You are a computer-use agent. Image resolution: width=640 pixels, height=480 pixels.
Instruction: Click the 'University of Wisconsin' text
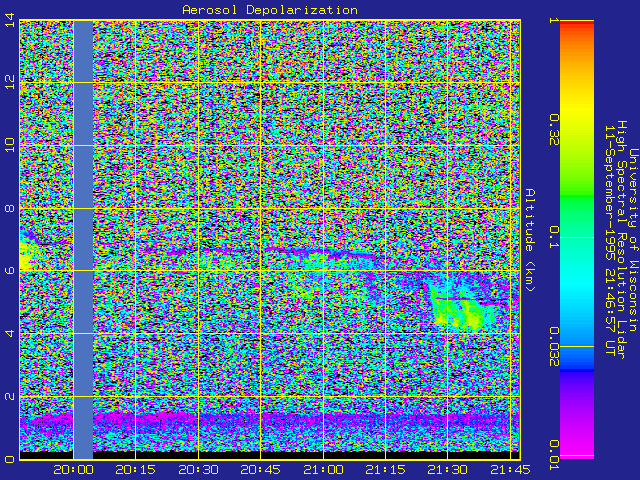coord(633,240)
